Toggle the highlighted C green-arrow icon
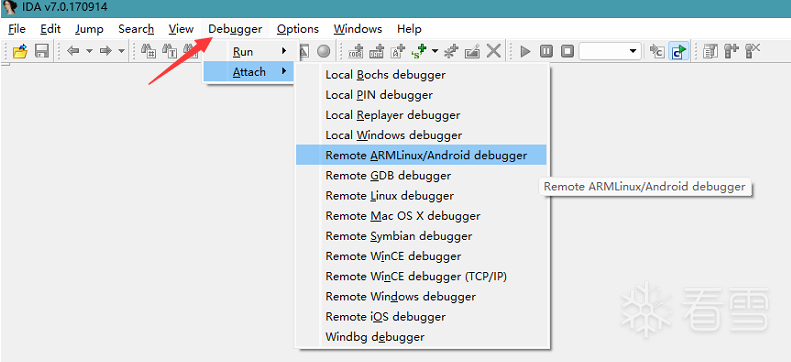This screenshot has height=362, width=791. click(x=679, y=51)
